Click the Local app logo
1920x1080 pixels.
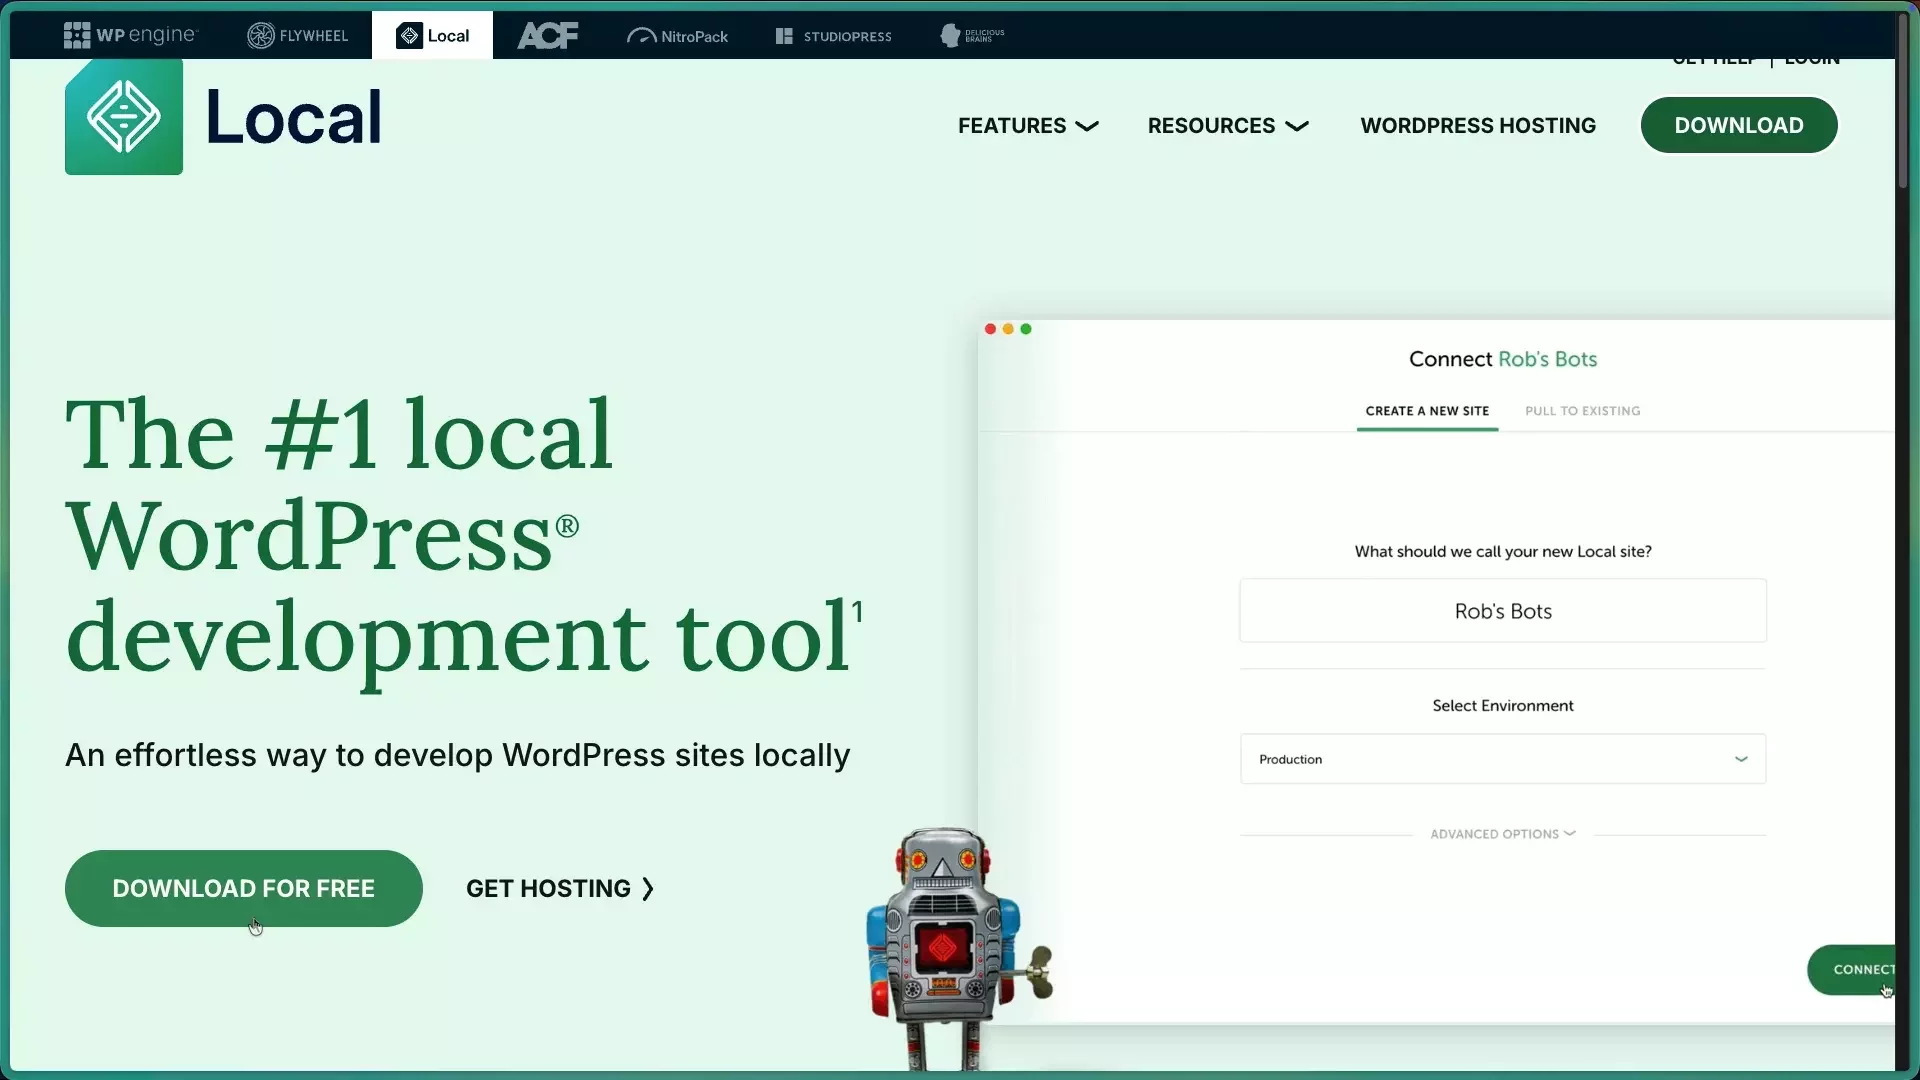click(122, 115)
